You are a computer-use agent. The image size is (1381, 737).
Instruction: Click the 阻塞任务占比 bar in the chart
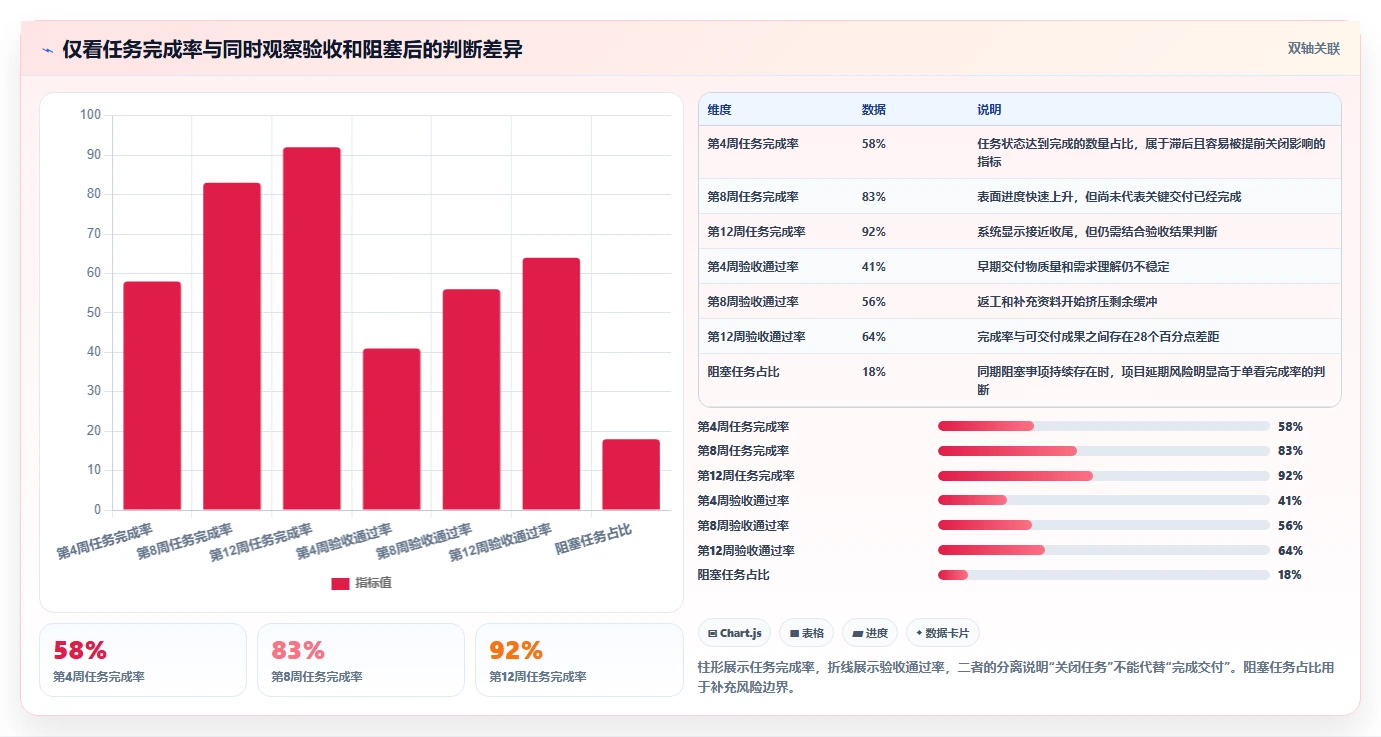point(631,475)
